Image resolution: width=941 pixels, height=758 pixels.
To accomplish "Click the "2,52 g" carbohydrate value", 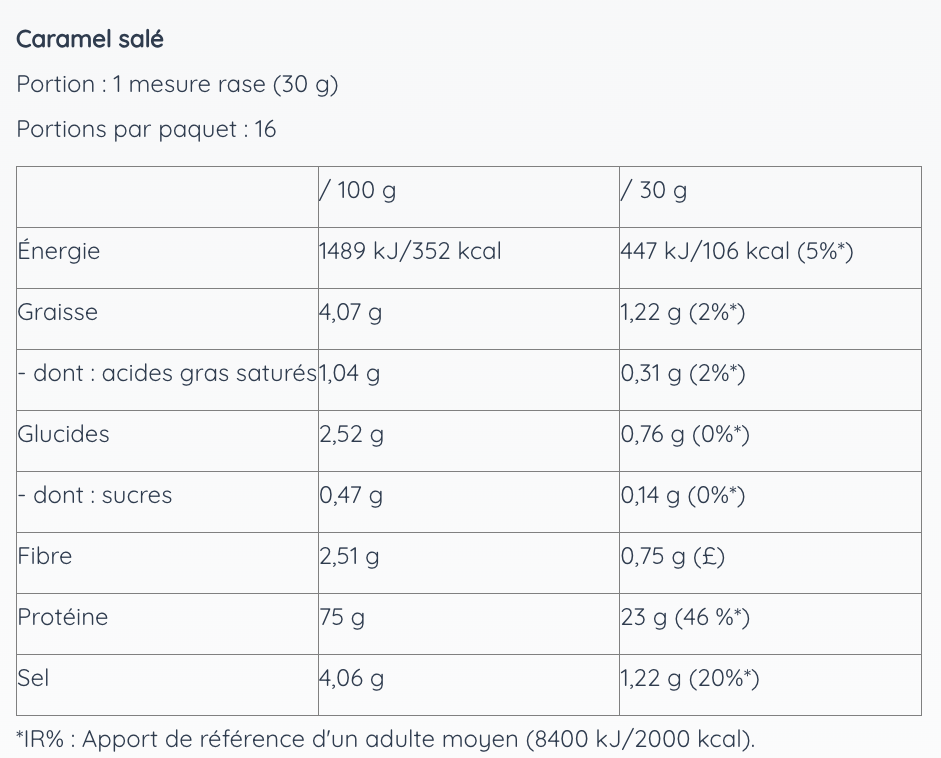I will (x=352, y=435).
